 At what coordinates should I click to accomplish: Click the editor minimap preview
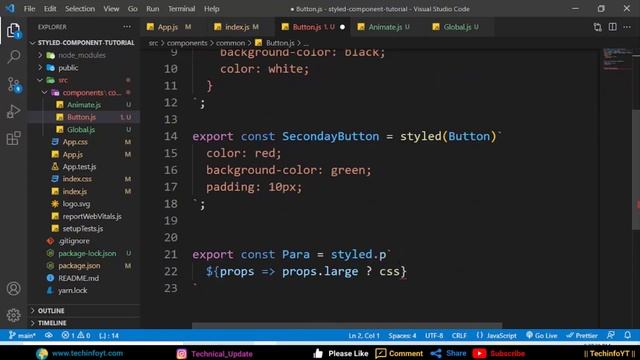coord(616,59)
